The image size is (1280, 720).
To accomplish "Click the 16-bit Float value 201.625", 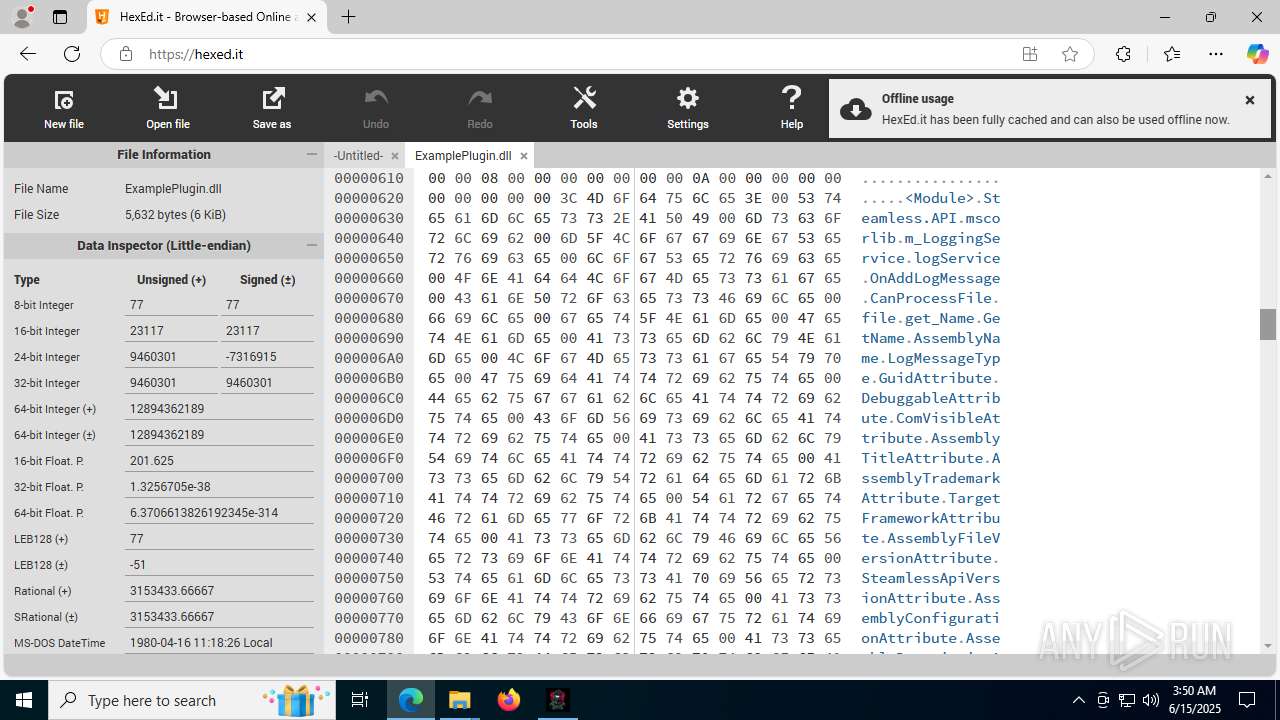I will (x=219, y=461).
